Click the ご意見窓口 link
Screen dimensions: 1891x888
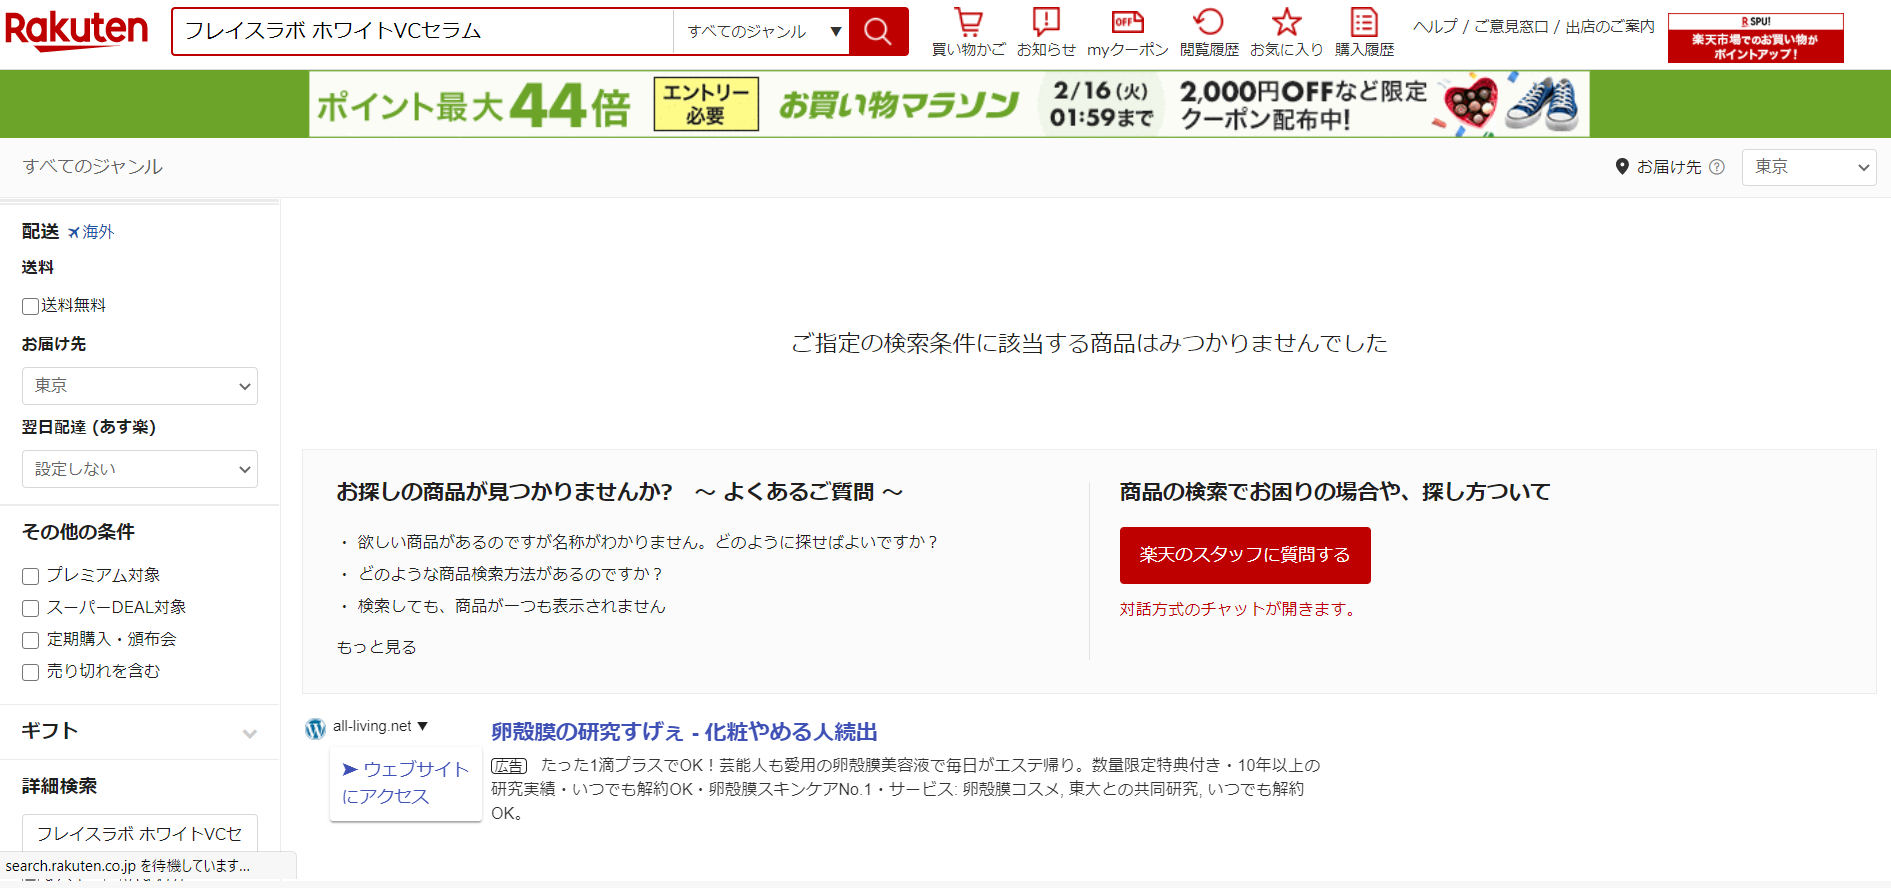[x=1512, y=26]
